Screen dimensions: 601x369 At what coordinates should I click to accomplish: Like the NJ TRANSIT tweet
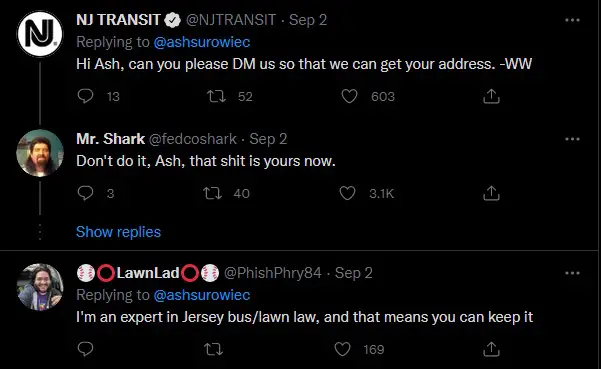[349, 96]
